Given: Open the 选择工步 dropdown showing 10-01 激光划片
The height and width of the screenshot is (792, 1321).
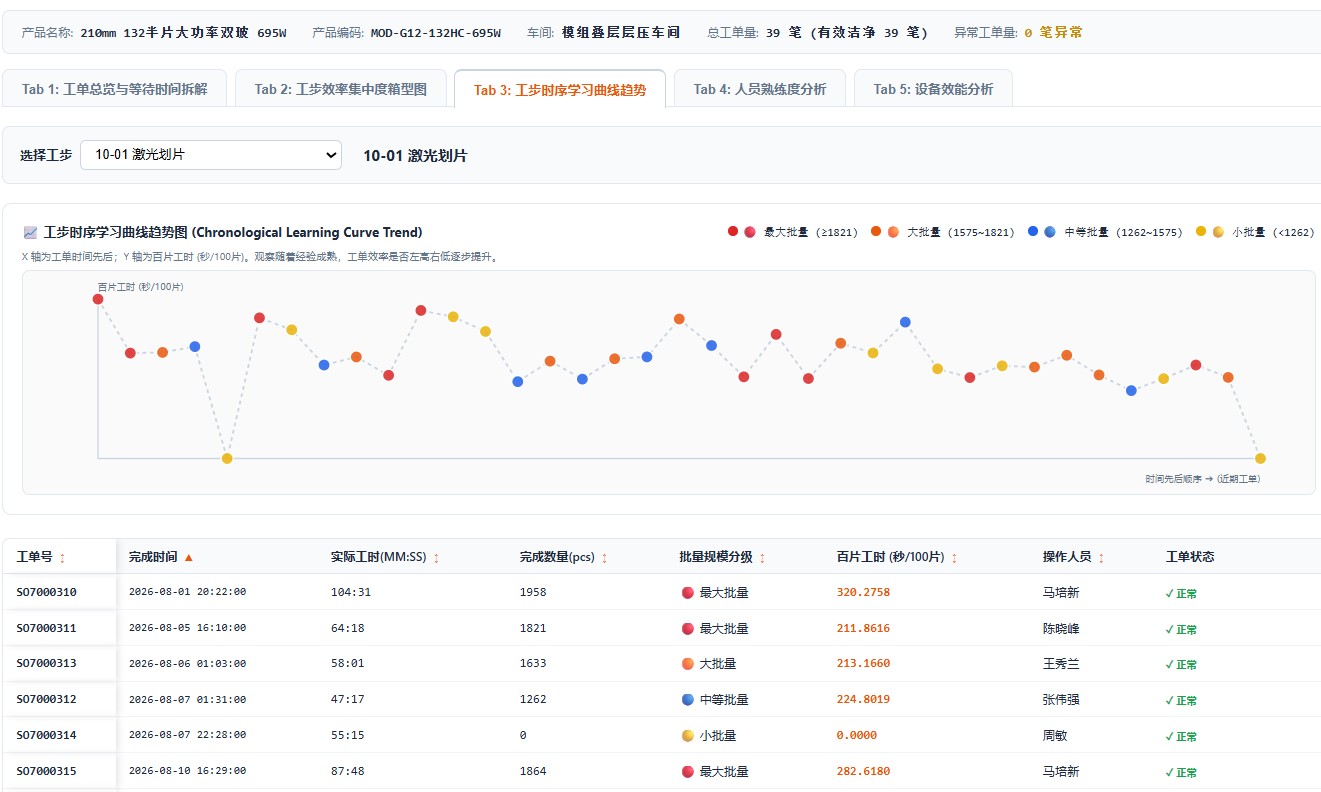Looking at the screenshot, I should [x=211, y=155].
